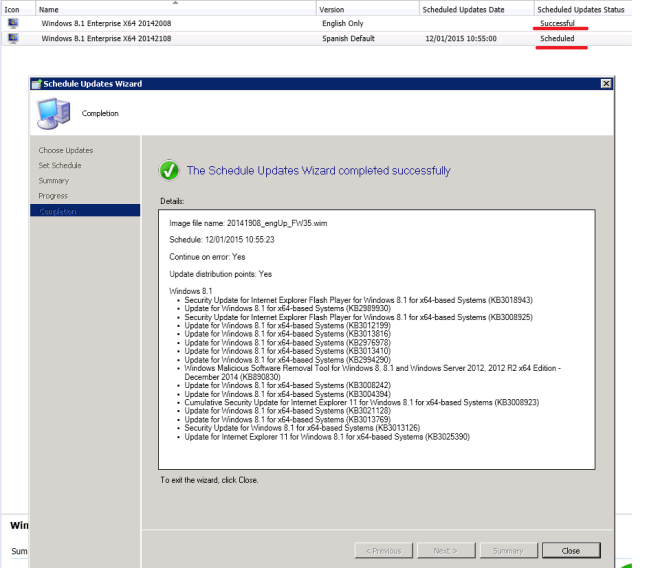660x568 pixels.
Task: Close the wizard using the title bar X
Action: tap(606, 84)
